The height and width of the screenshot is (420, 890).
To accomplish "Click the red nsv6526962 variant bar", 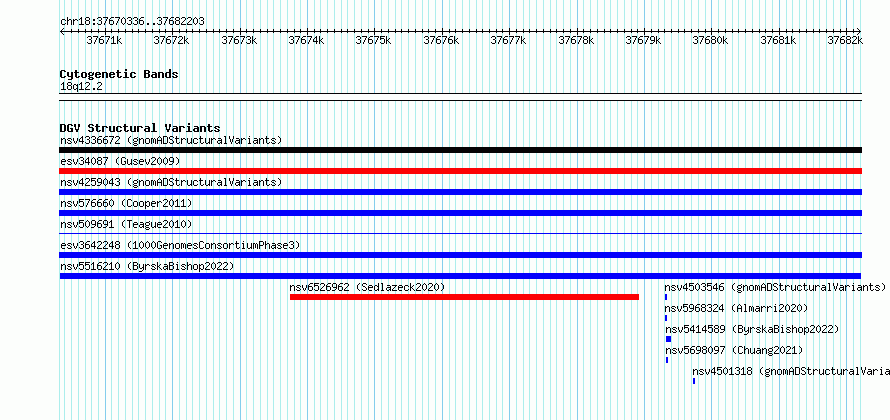I will click(x=464, y=297).
